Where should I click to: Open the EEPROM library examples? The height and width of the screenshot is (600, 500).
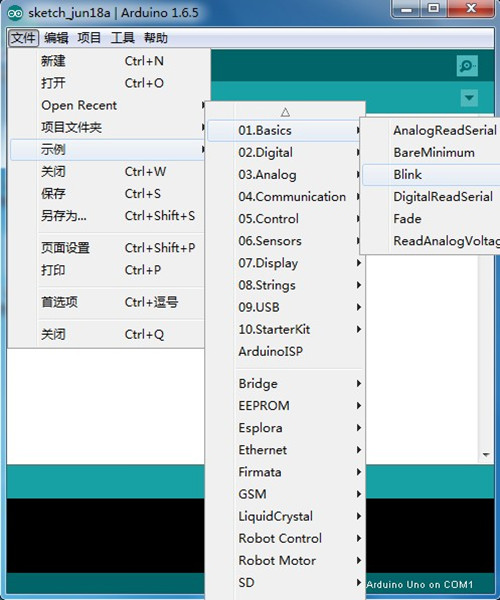tap(285, 406)
